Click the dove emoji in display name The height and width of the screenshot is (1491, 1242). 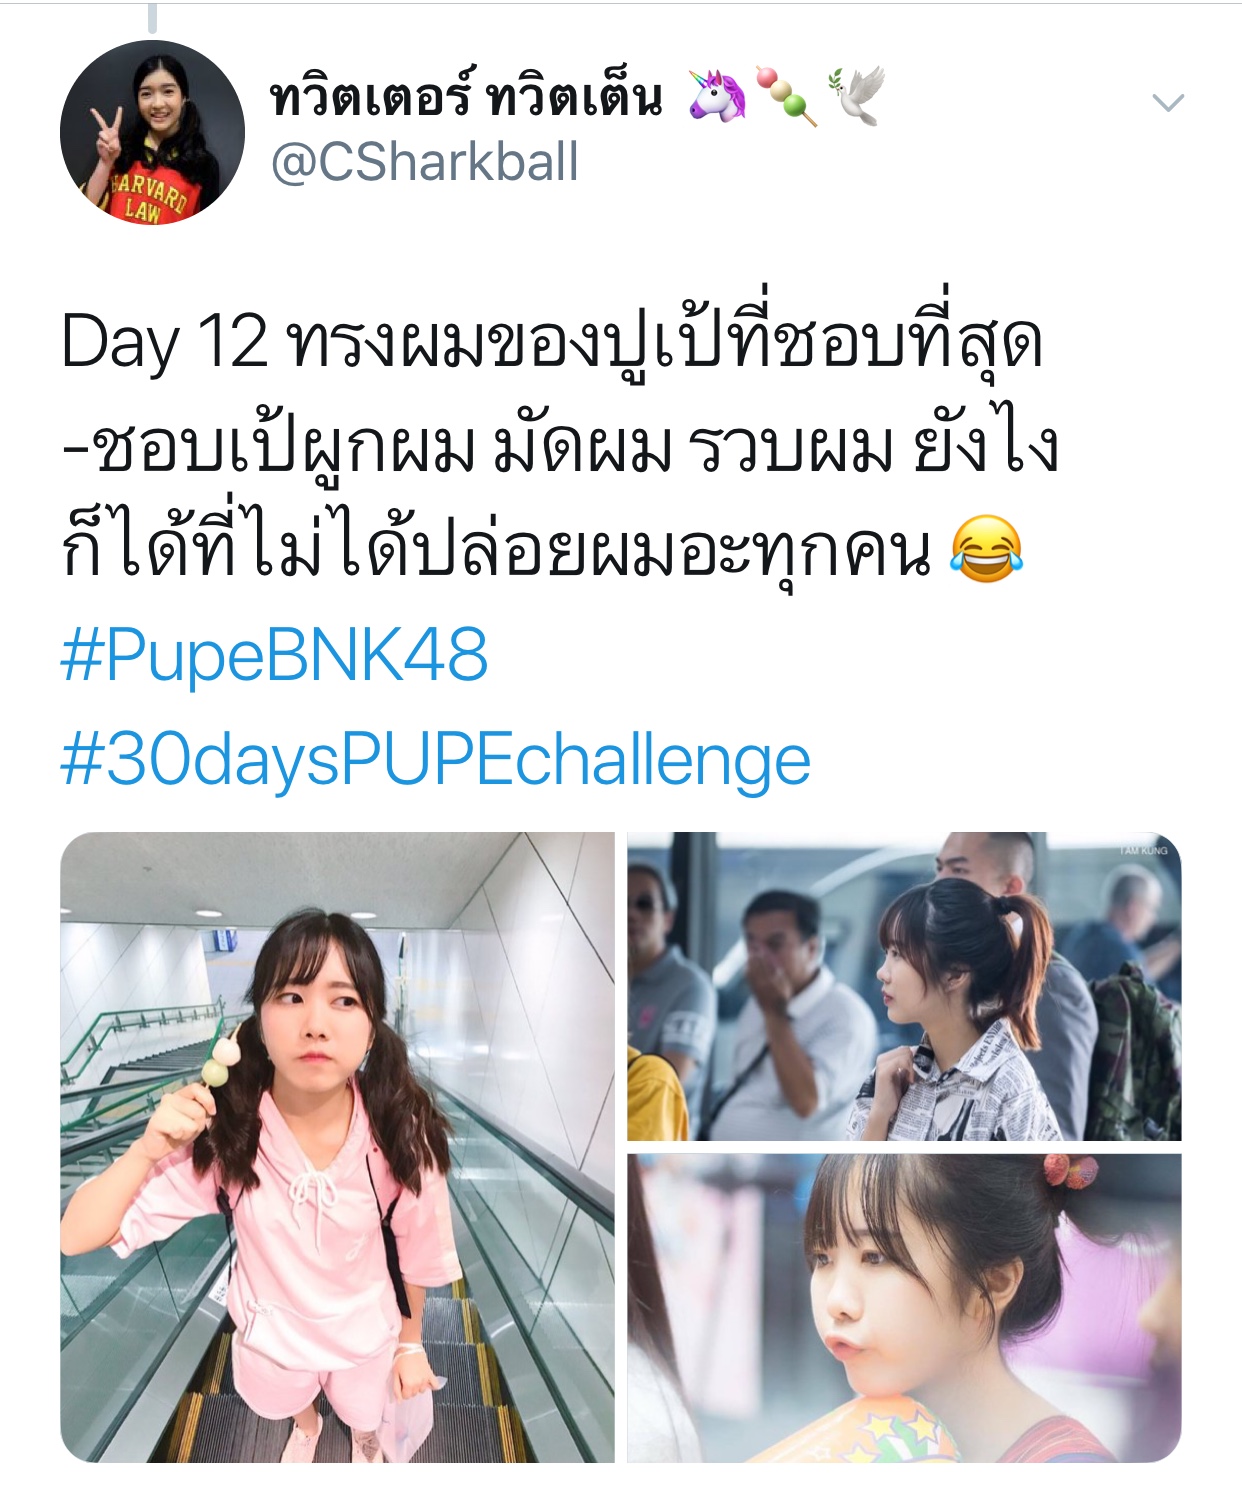pos(856,97)
